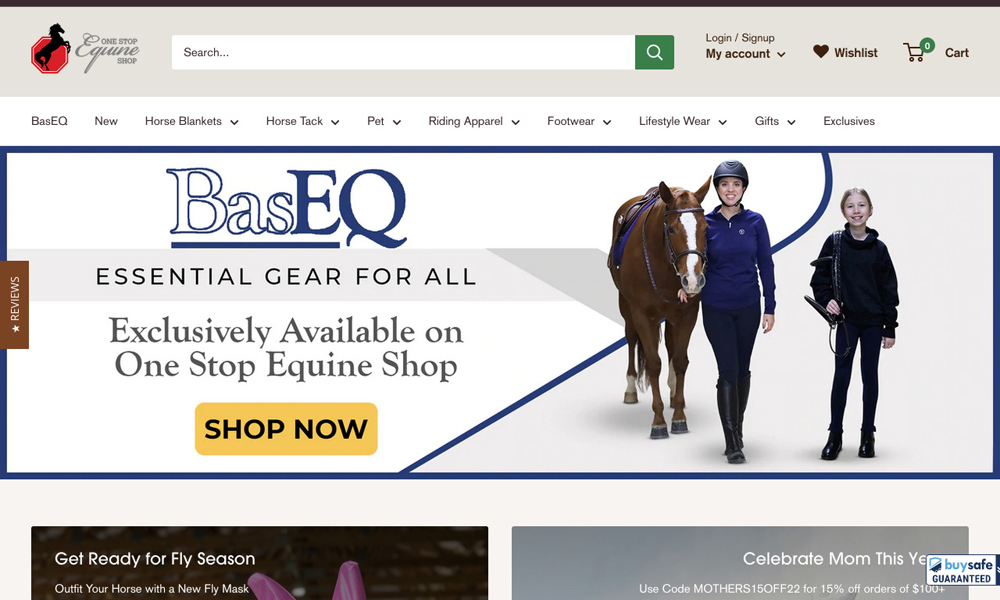Open the Get Ready for Fly Season promo
The width and height of the screenshot is (1000, 600).
(x=260, y=563)
